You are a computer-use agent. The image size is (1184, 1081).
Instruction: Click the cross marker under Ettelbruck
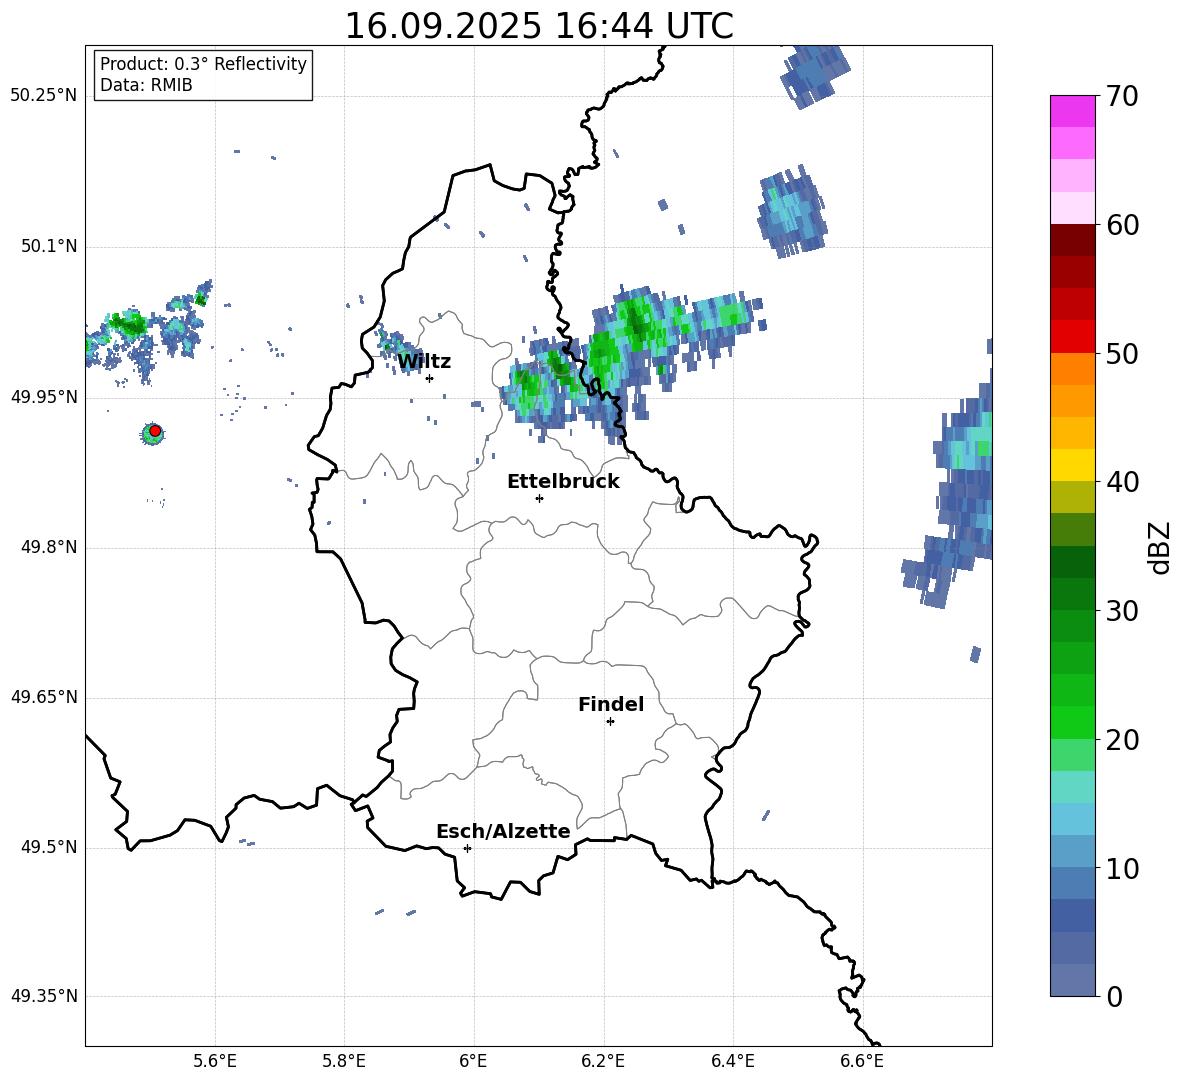pos(539,498)
